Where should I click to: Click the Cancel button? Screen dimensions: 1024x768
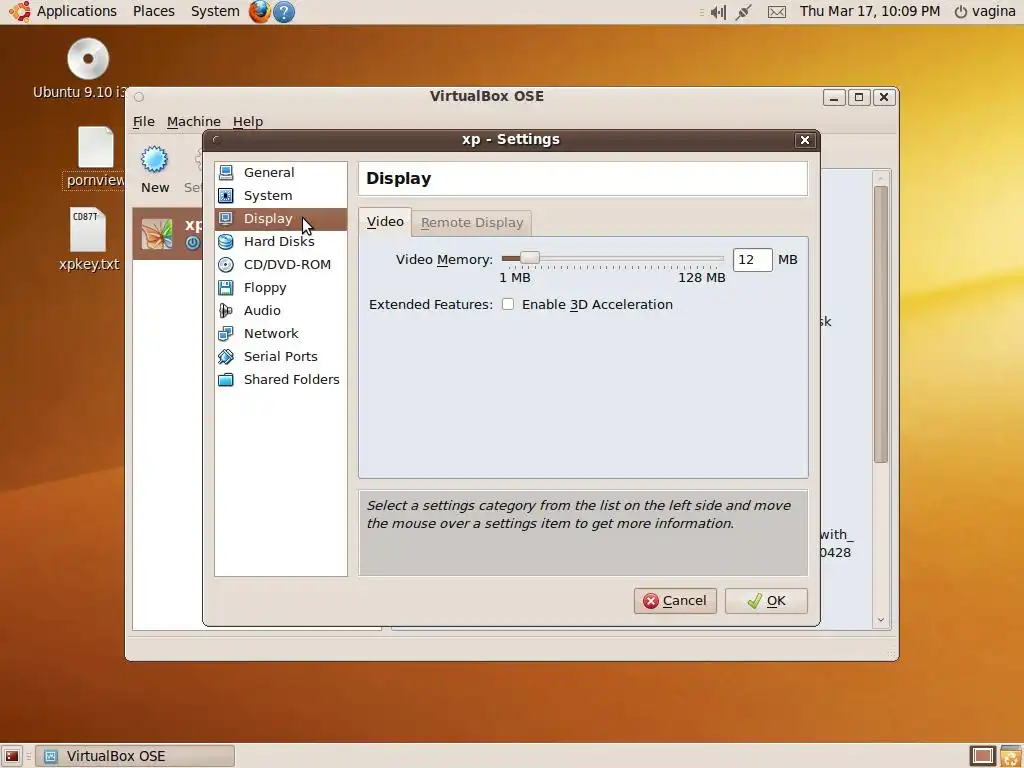point(675,601)
